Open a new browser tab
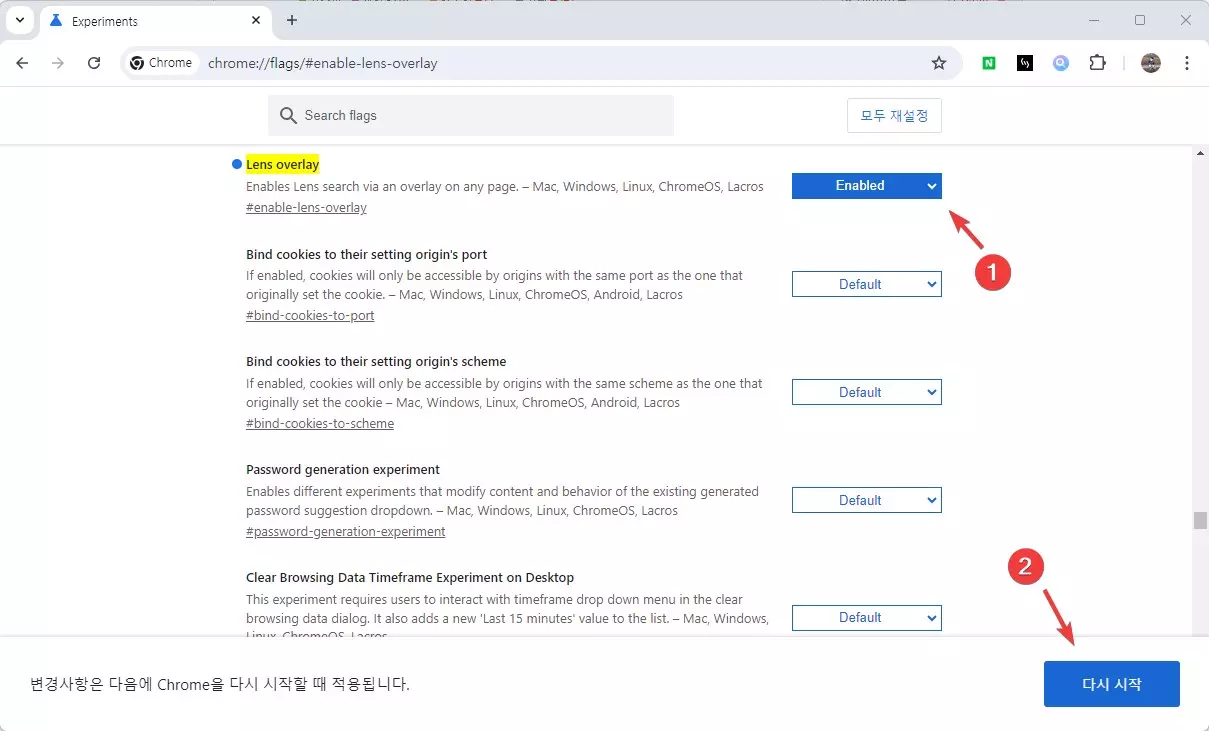Image resolution: width=1209 pixels, height=731 pixels. 291,20
